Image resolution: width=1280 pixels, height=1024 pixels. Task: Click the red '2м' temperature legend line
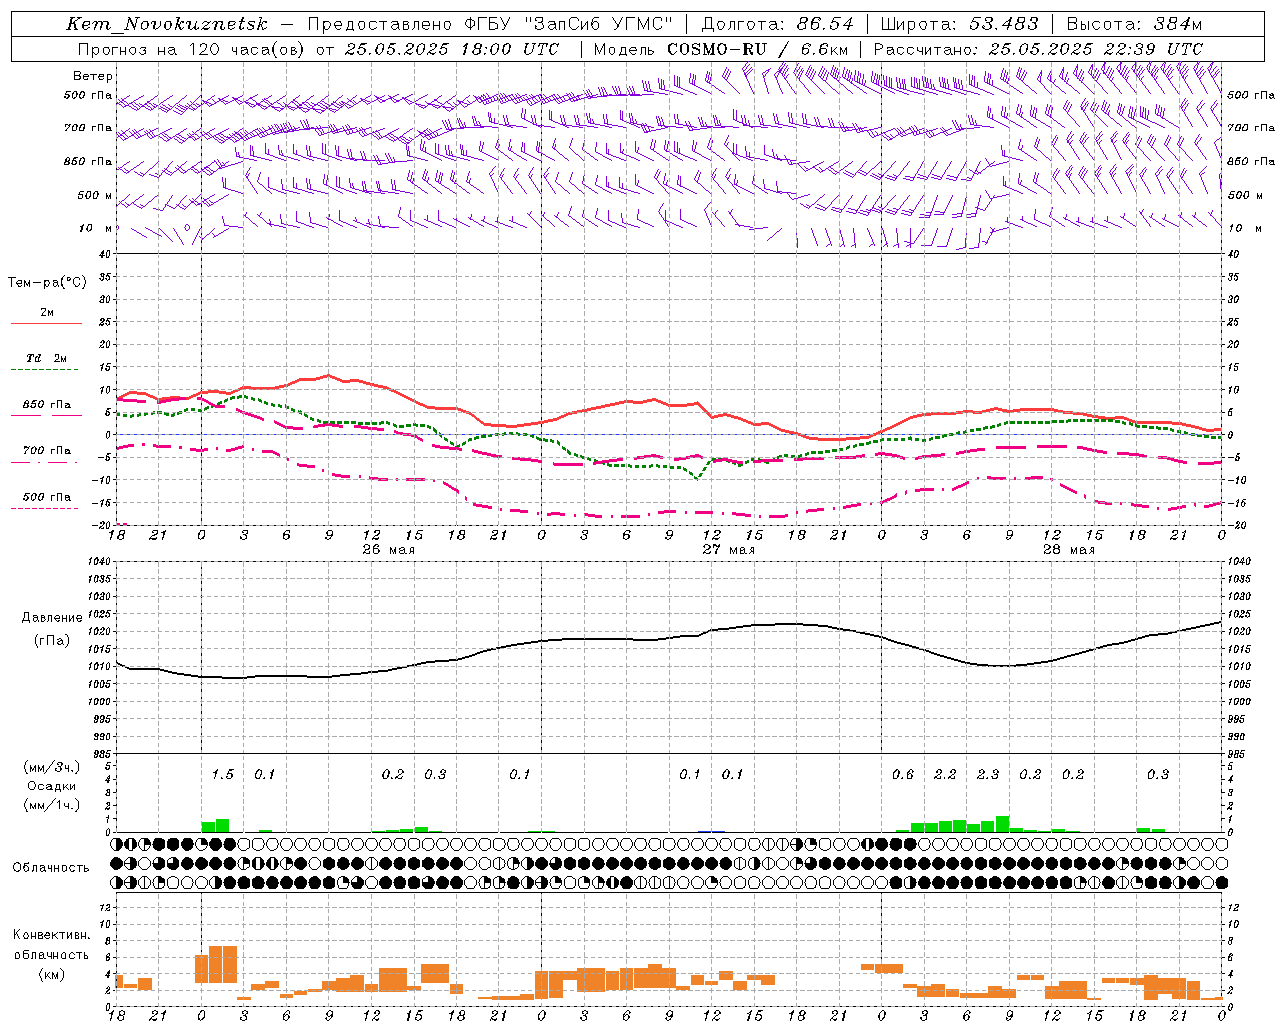pyautogui.click(x=46, y=323)
